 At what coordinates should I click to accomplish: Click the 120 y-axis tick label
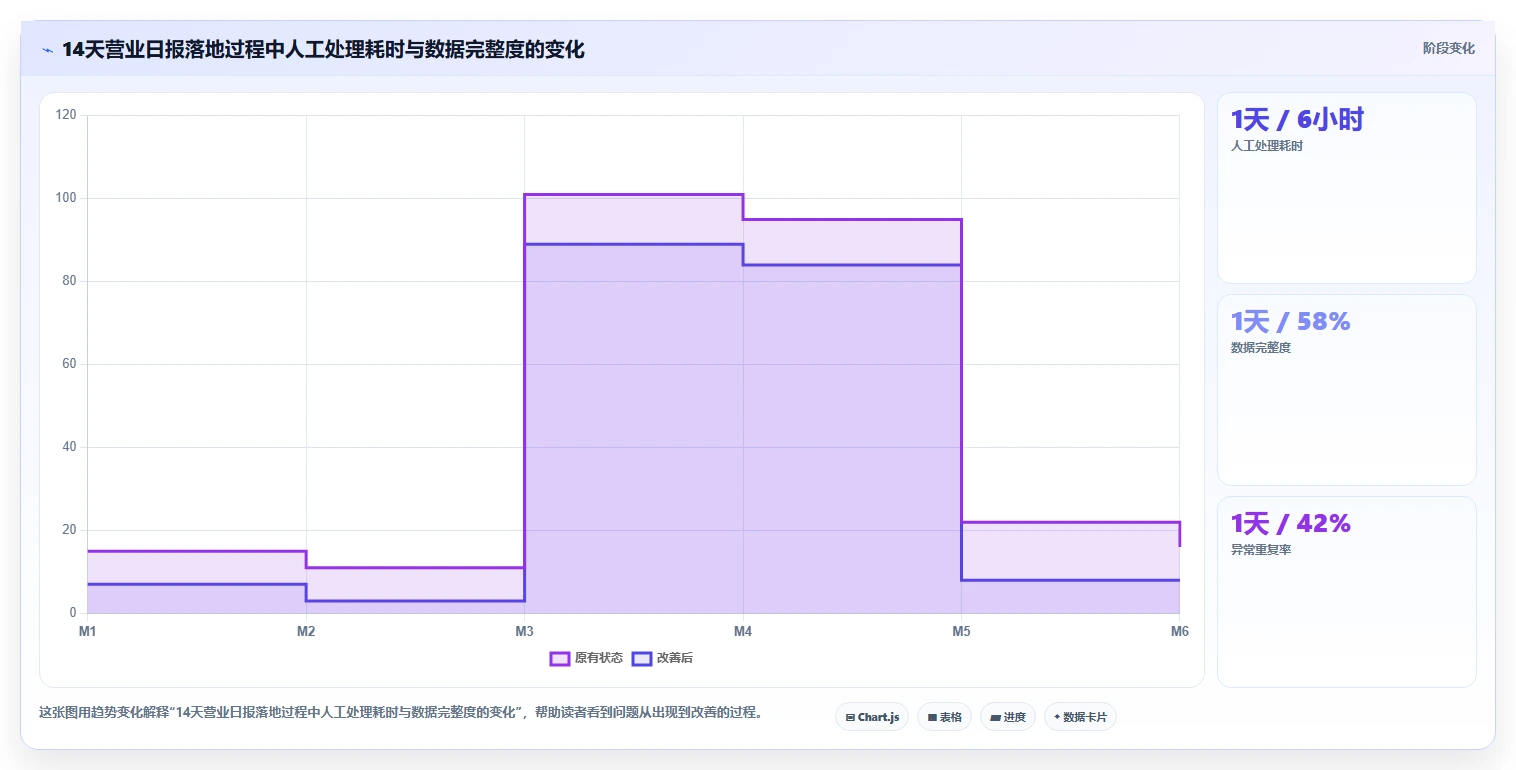tap(66, 115)
